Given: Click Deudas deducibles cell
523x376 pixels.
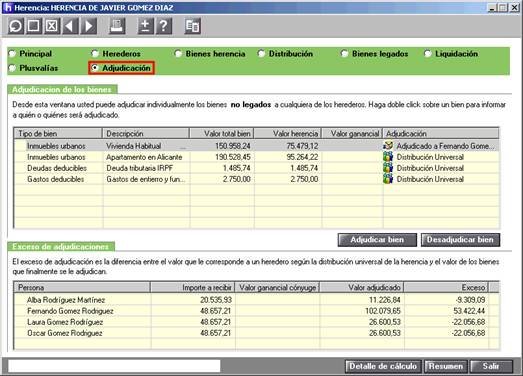Looking at the screenshot, I should [x=57, y=168].
